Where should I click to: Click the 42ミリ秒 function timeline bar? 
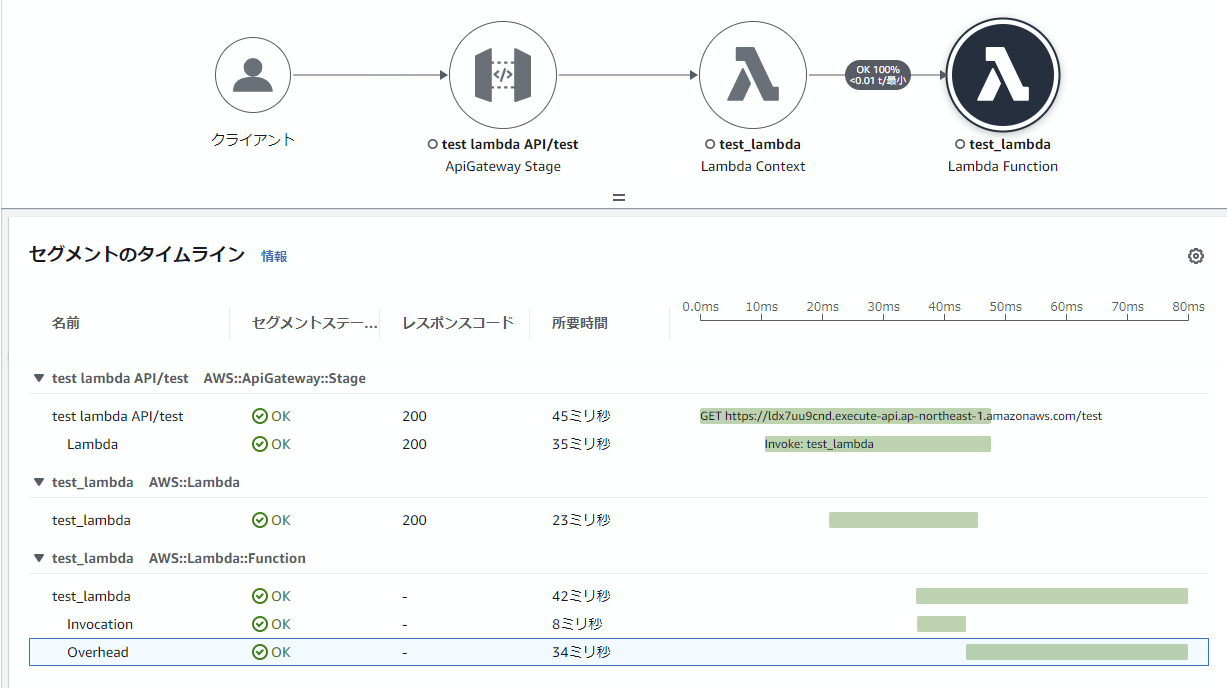pyautogui.click(x=1052, y=596)
